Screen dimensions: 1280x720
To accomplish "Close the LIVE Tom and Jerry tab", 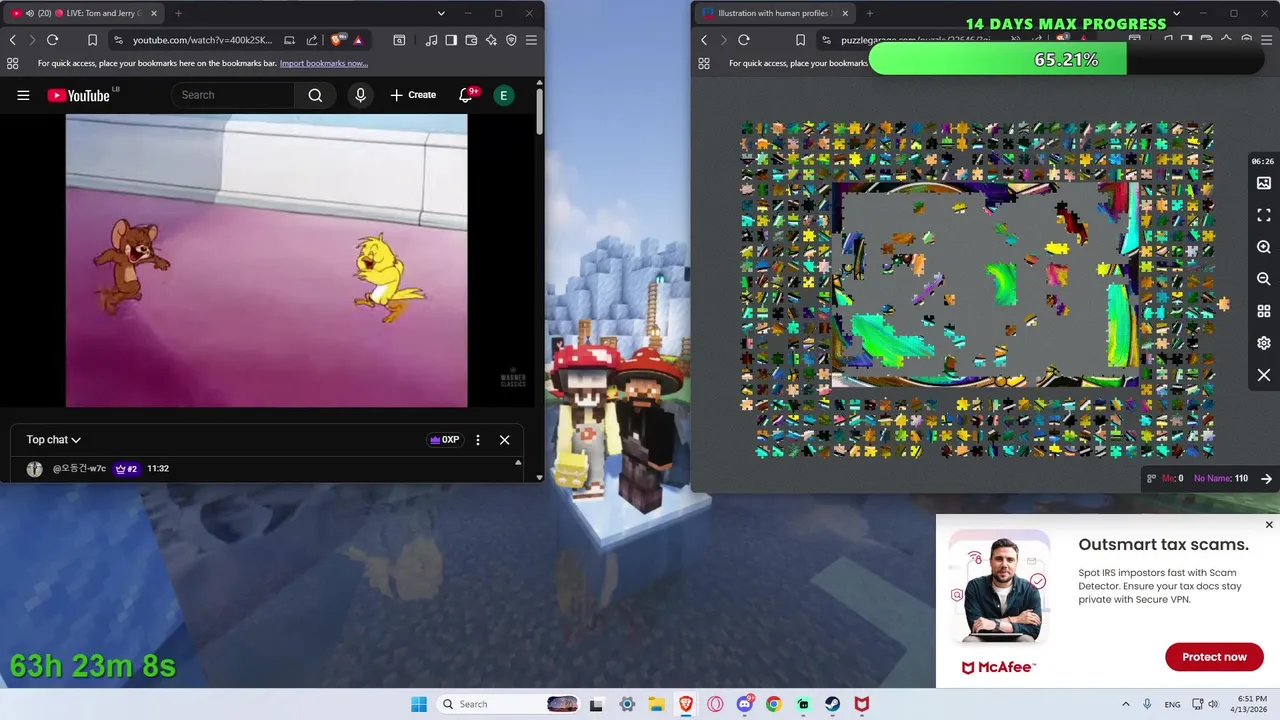I will point(154,13).
